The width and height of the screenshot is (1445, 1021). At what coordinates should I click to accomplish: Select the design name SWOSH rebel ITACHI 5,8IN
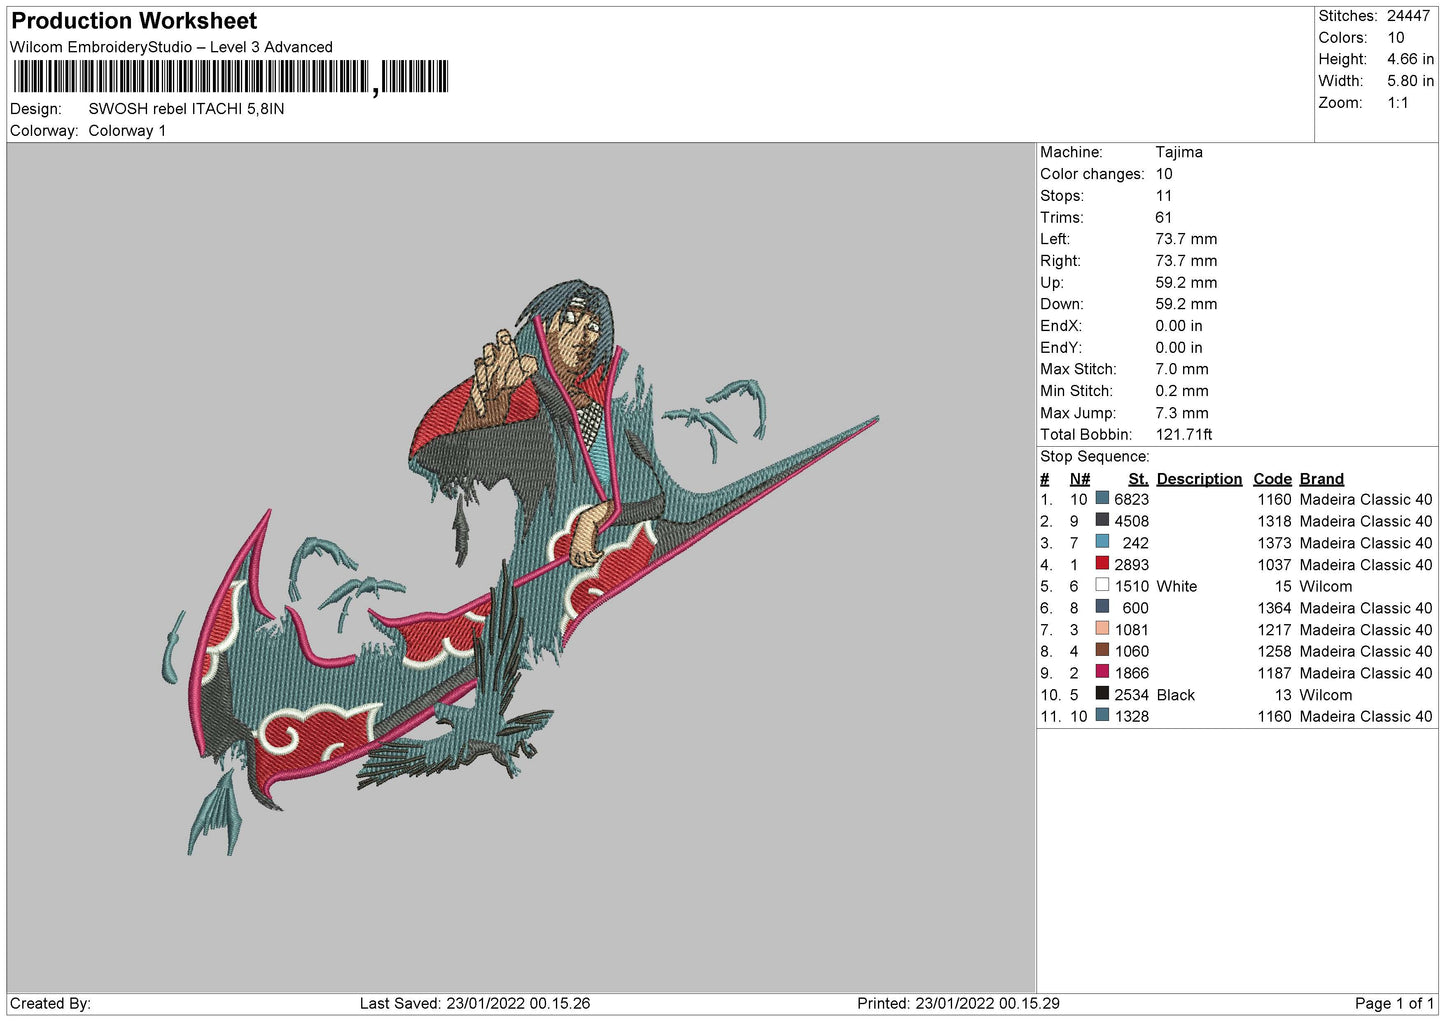tap(186, 109)
